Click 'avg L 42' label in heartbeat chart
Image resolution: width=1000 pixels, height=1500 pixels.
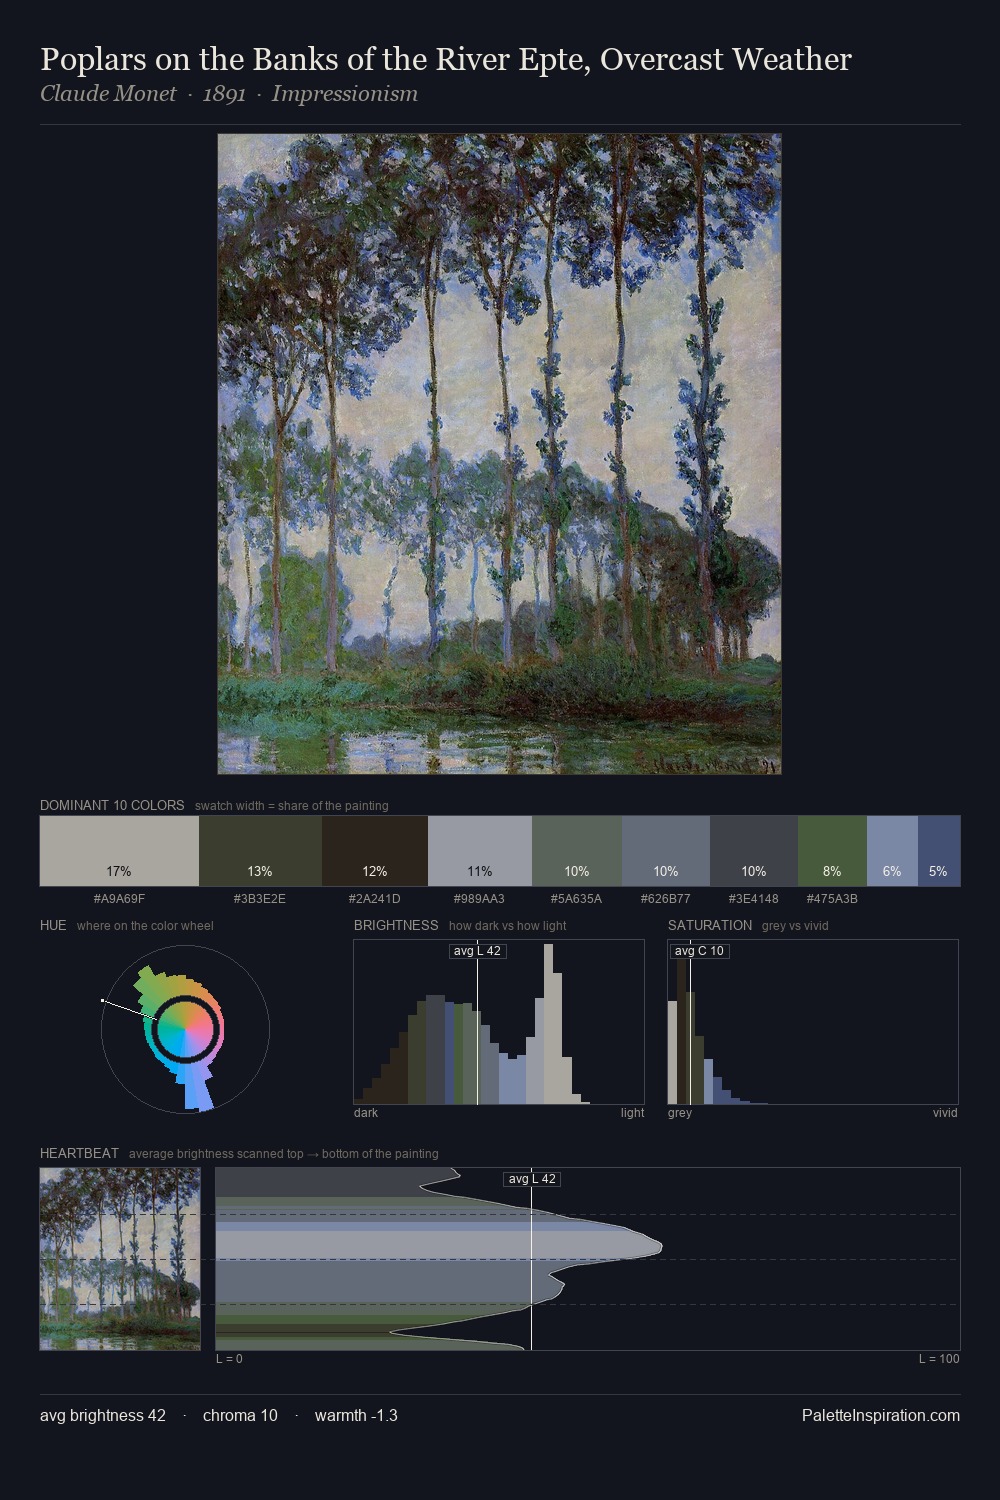(x=532, y=1179)
